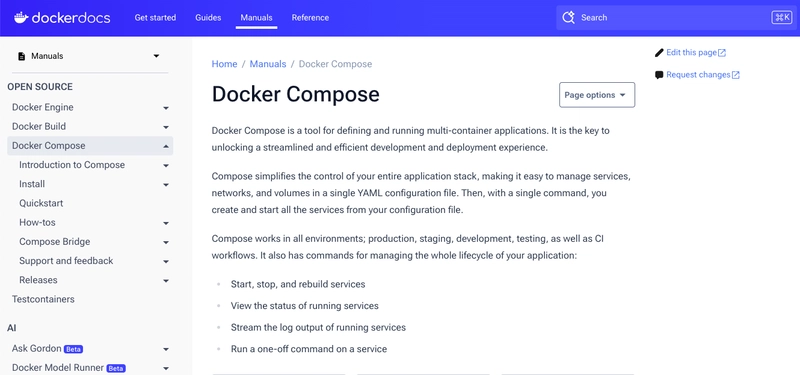Screen dimensions: 800x375
Task: Select Docker Compose in sidebar
Action: click(48, 145)
